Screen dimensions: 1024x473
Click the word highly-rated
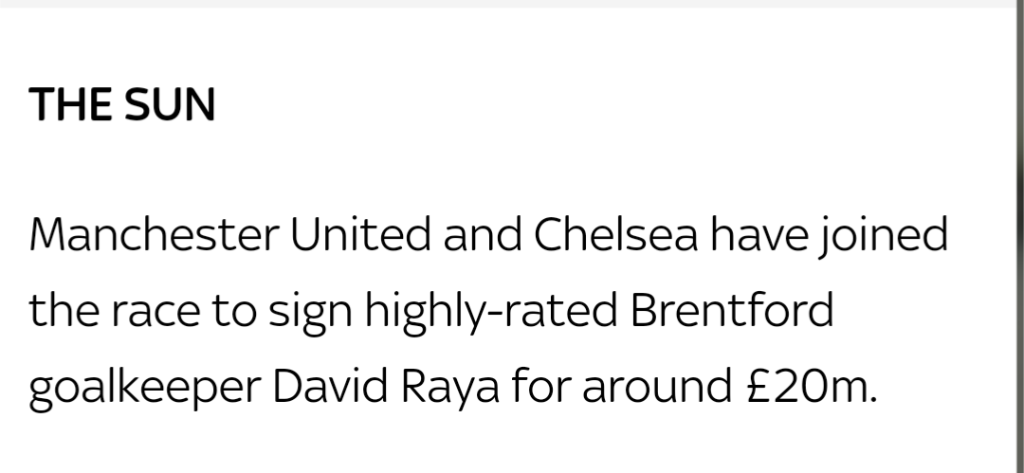(x=465, y=311)
